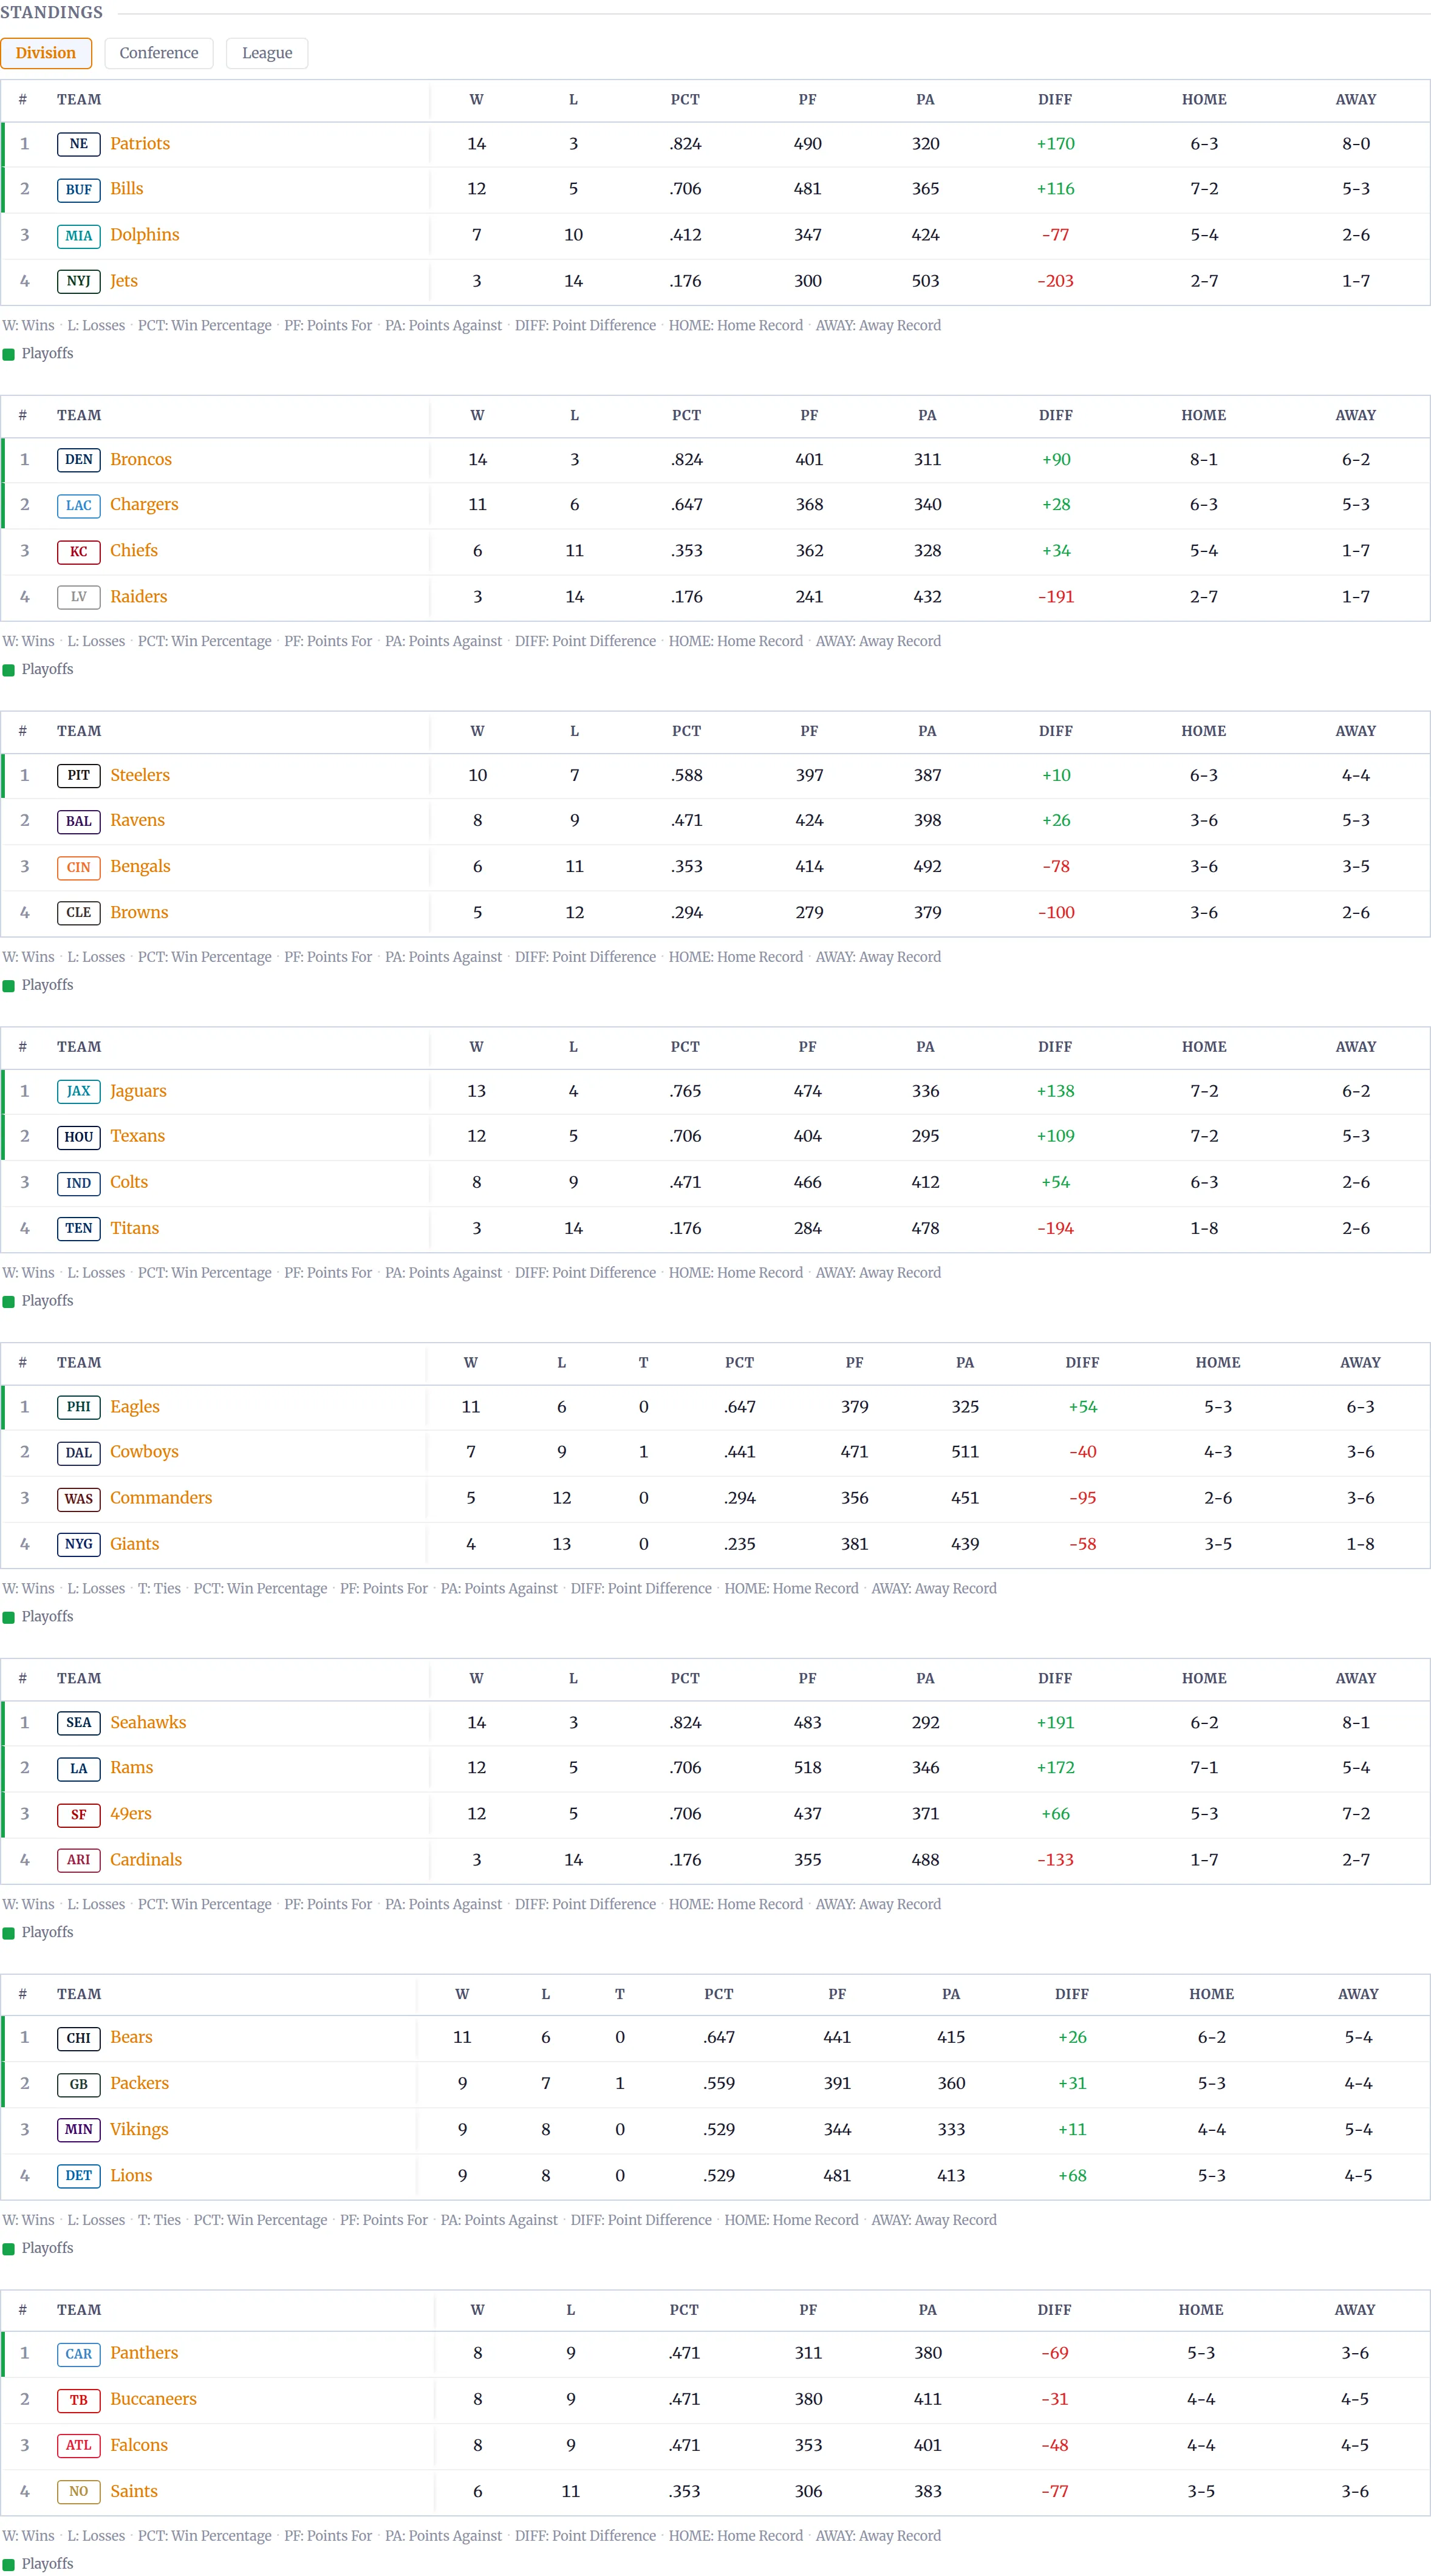Open the Buccaneers team link
Viewport: 1431px width, 2576px height.
(153, 2399)
